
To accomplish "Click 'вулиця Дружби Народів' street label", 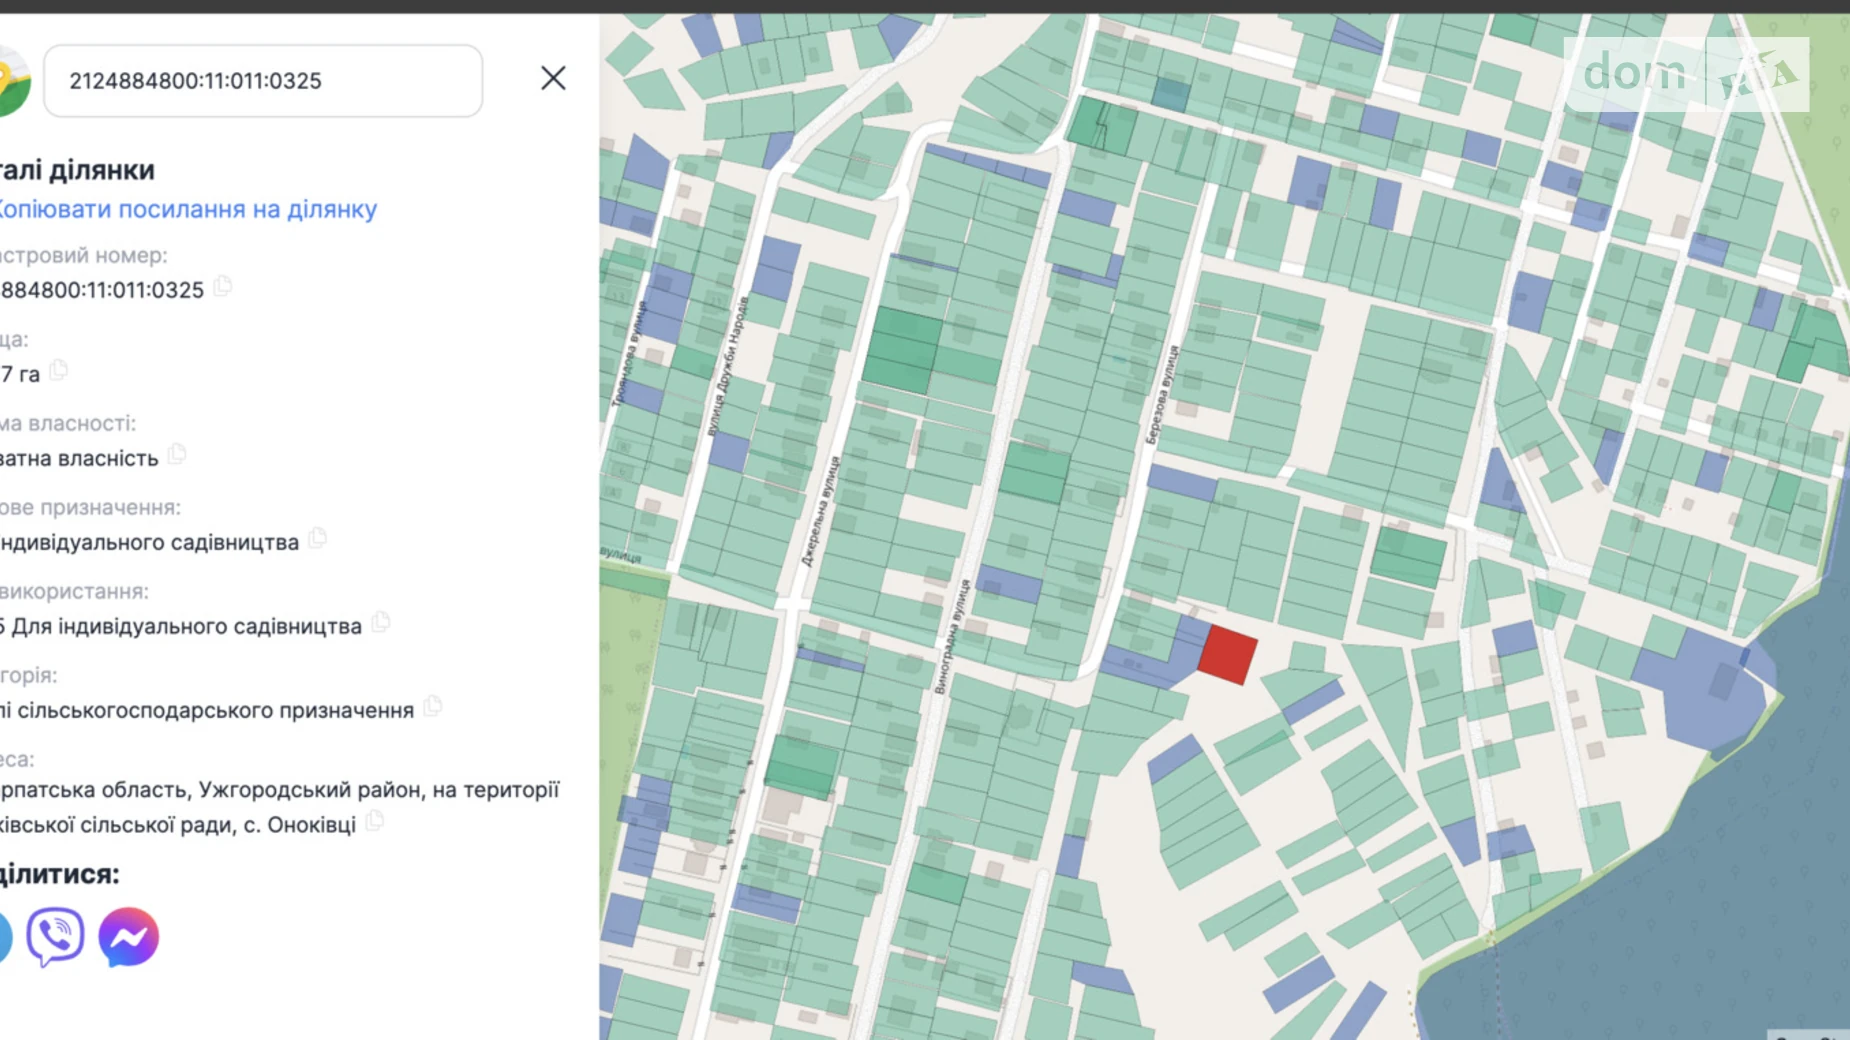I will [728, 366].
